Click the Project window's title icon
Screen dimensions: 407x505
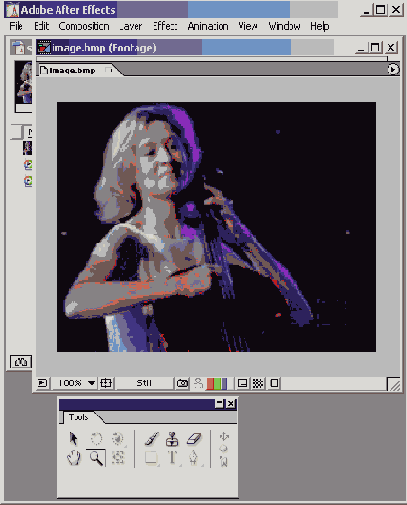point(17,47)
